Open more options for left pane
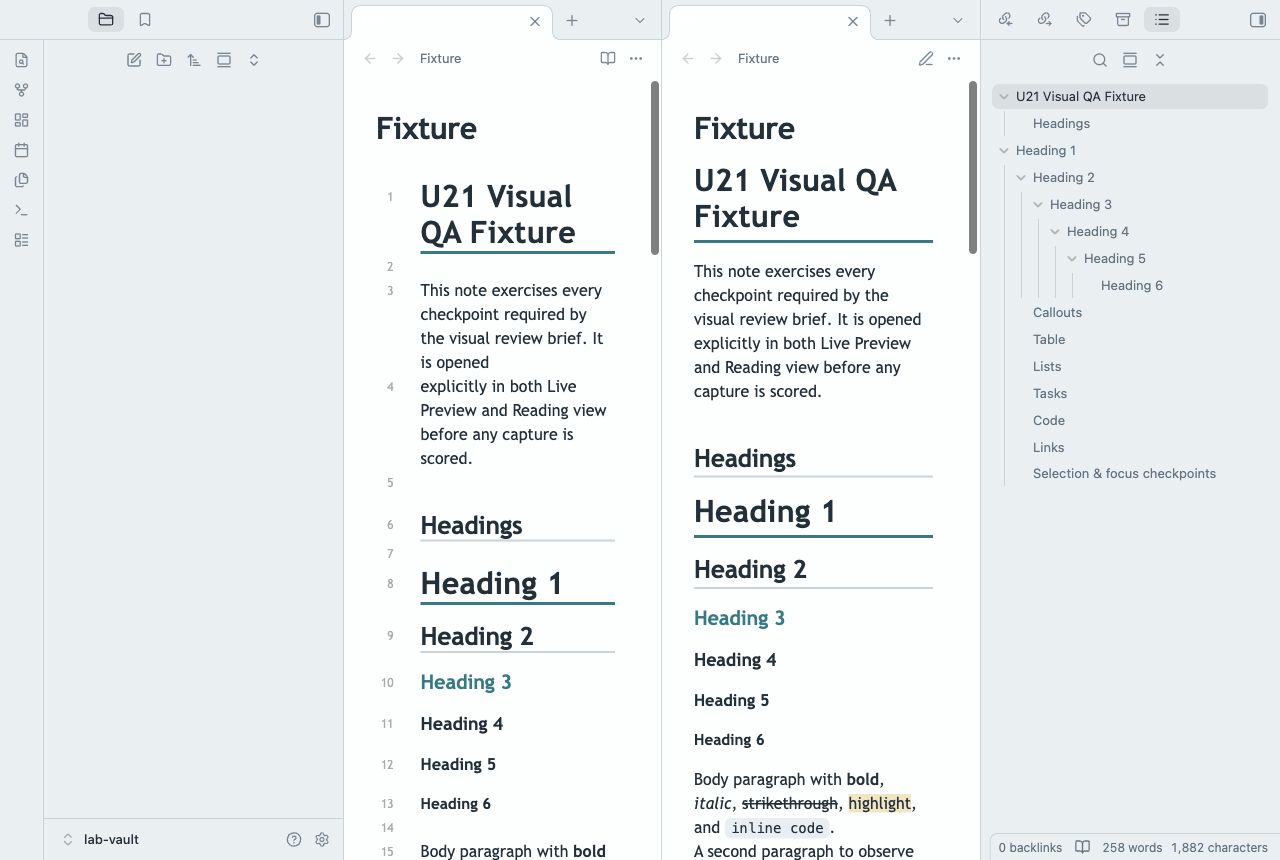The height and width of the screenshot is (860, 1280). pos(636,58)
